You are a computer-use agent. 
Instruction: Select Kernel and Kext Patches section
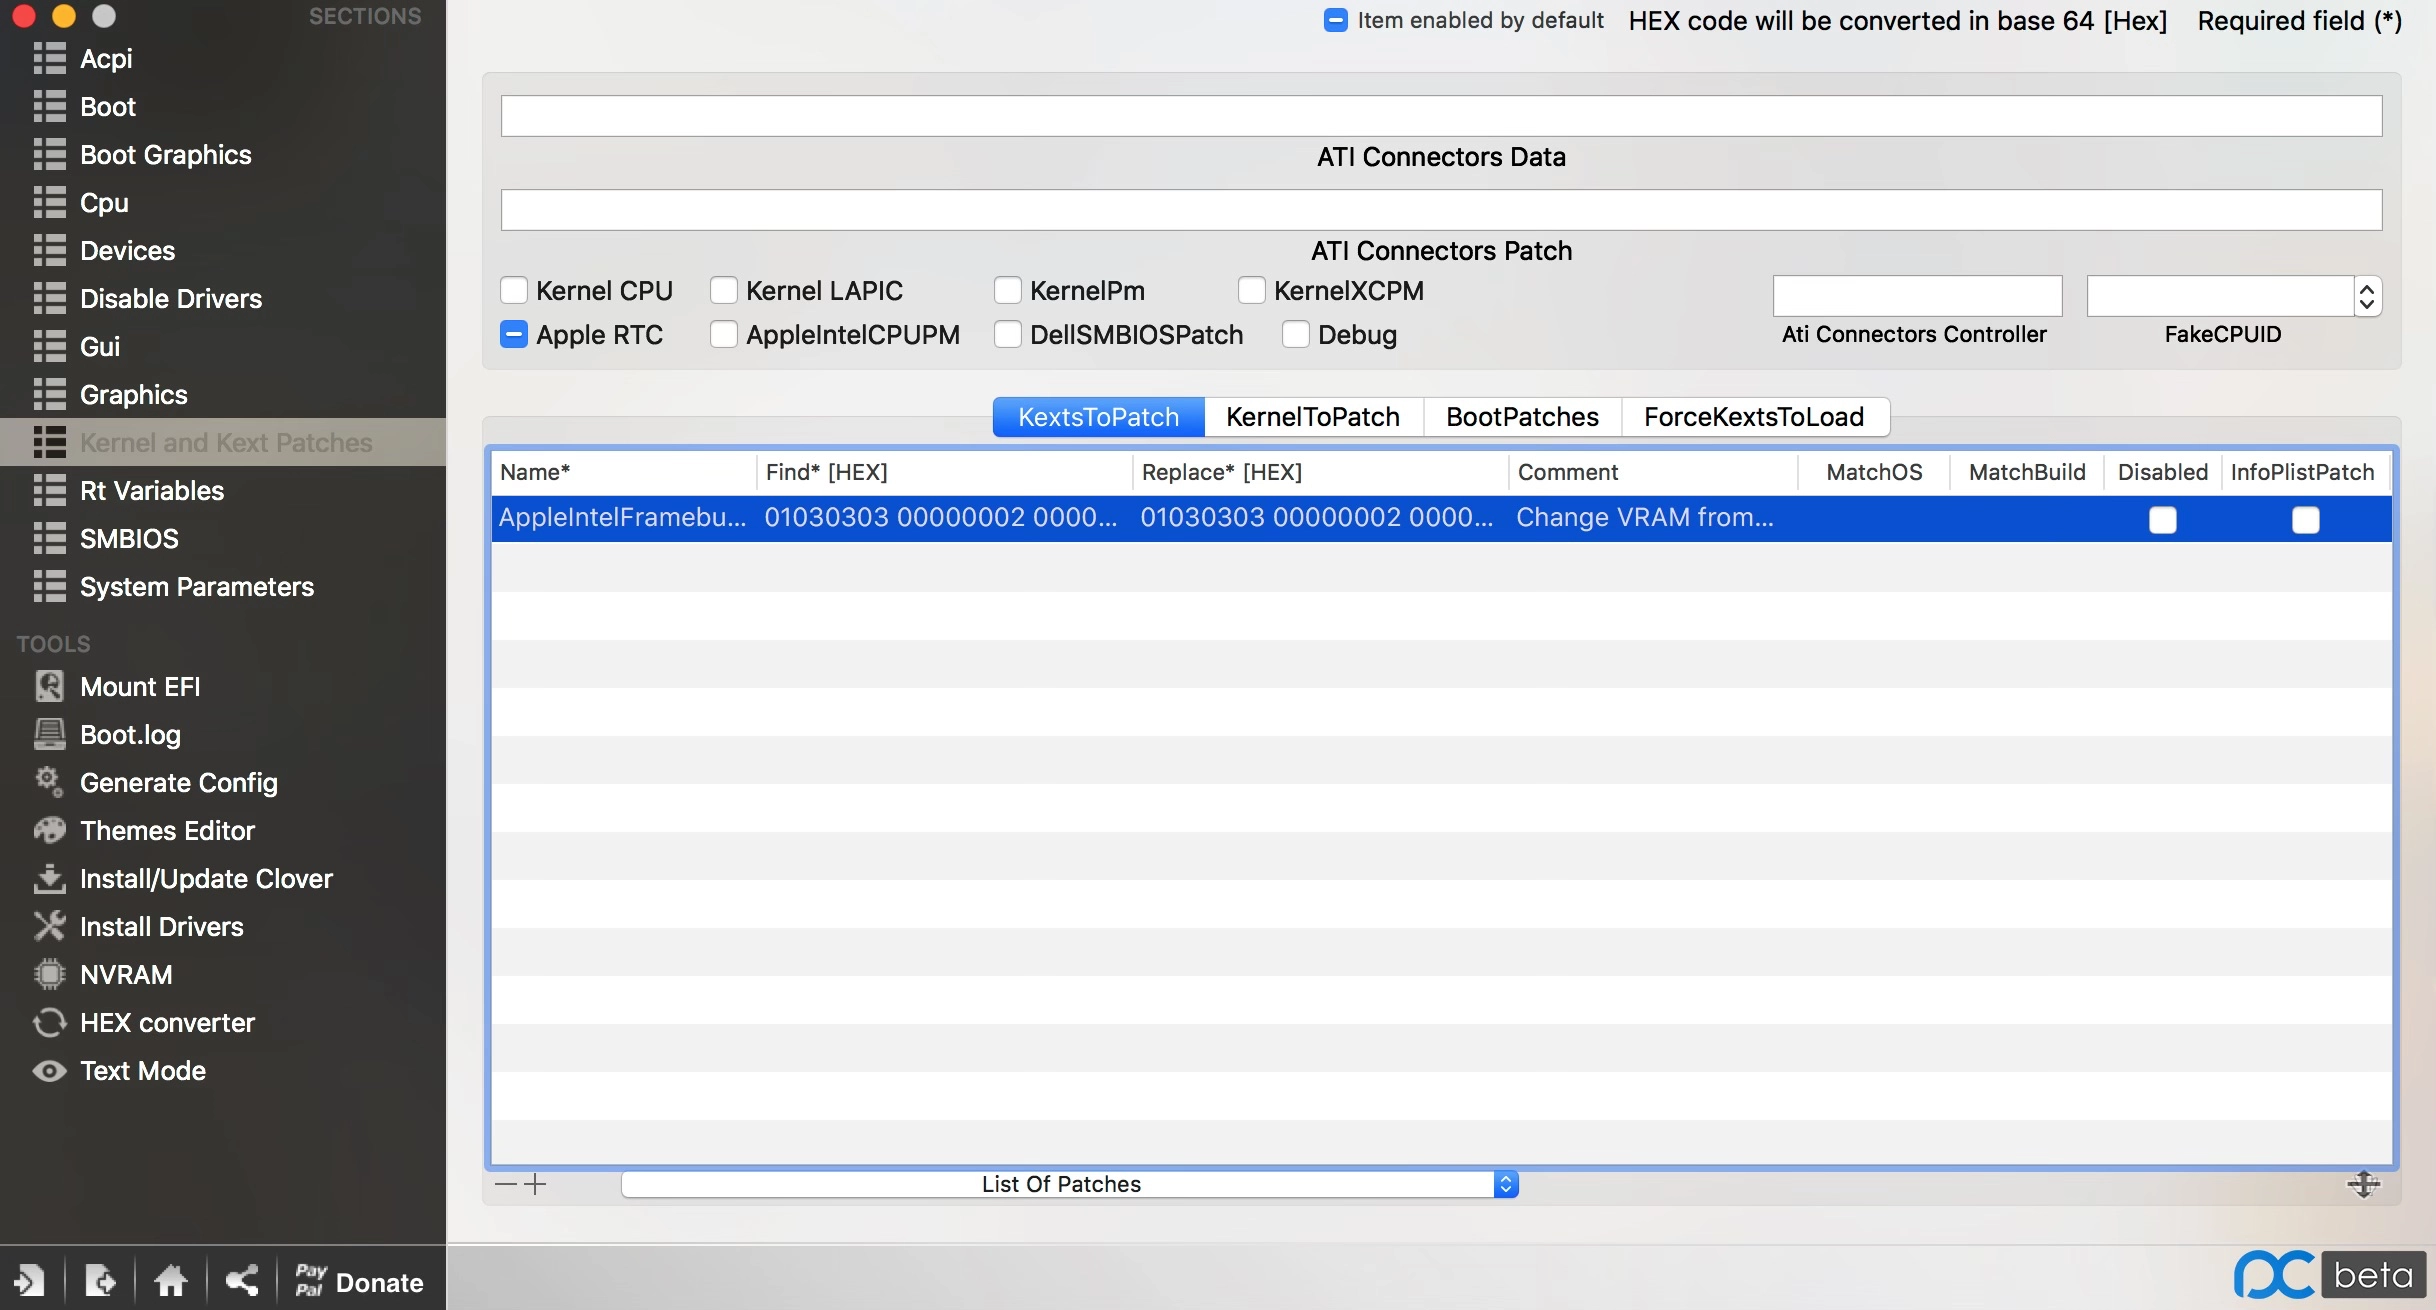pyautogui.click(x=223, y=443)
